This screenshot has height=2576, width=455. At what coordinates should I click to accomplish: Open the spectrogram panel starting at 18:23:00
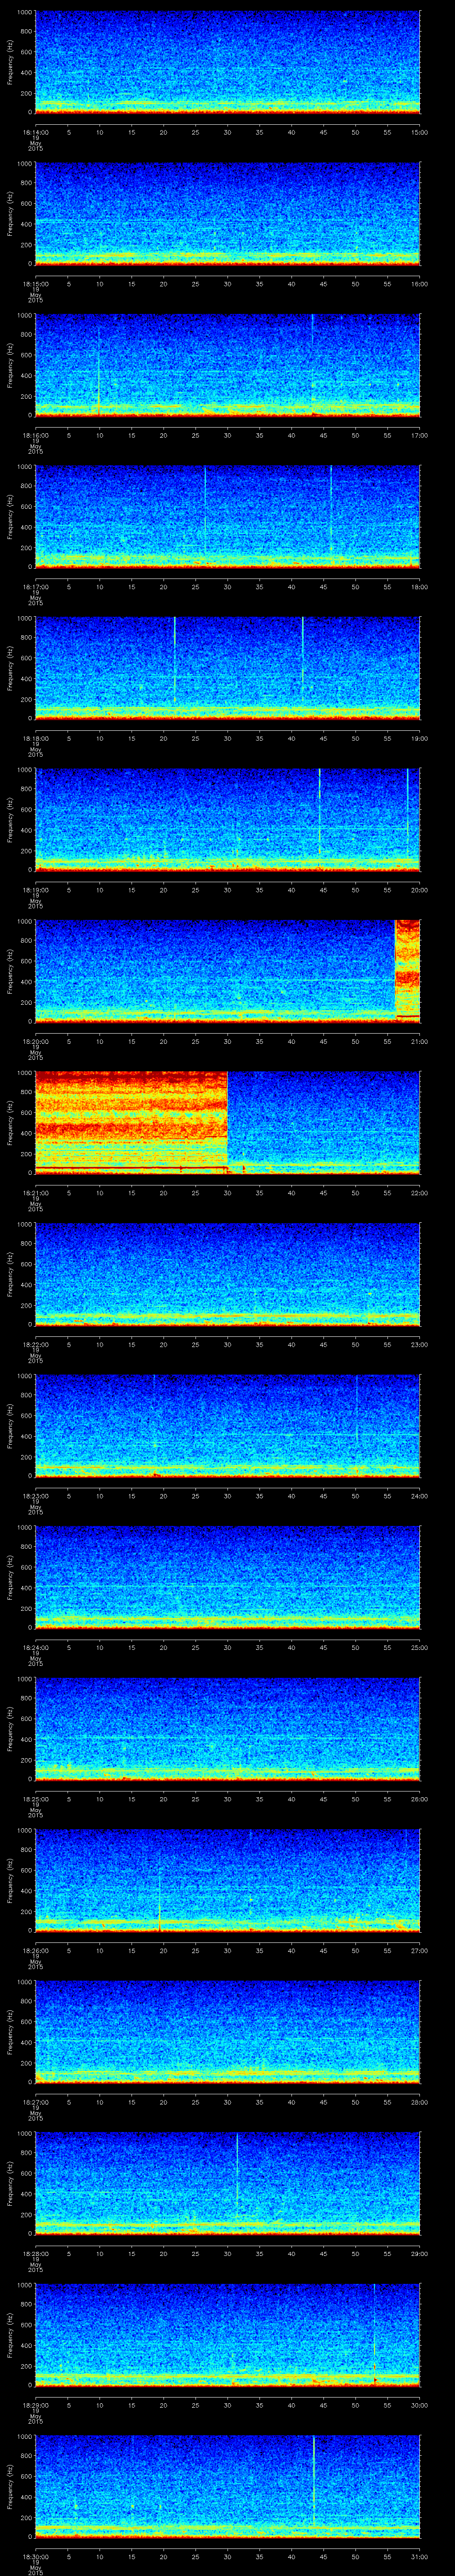point(228,1427)
